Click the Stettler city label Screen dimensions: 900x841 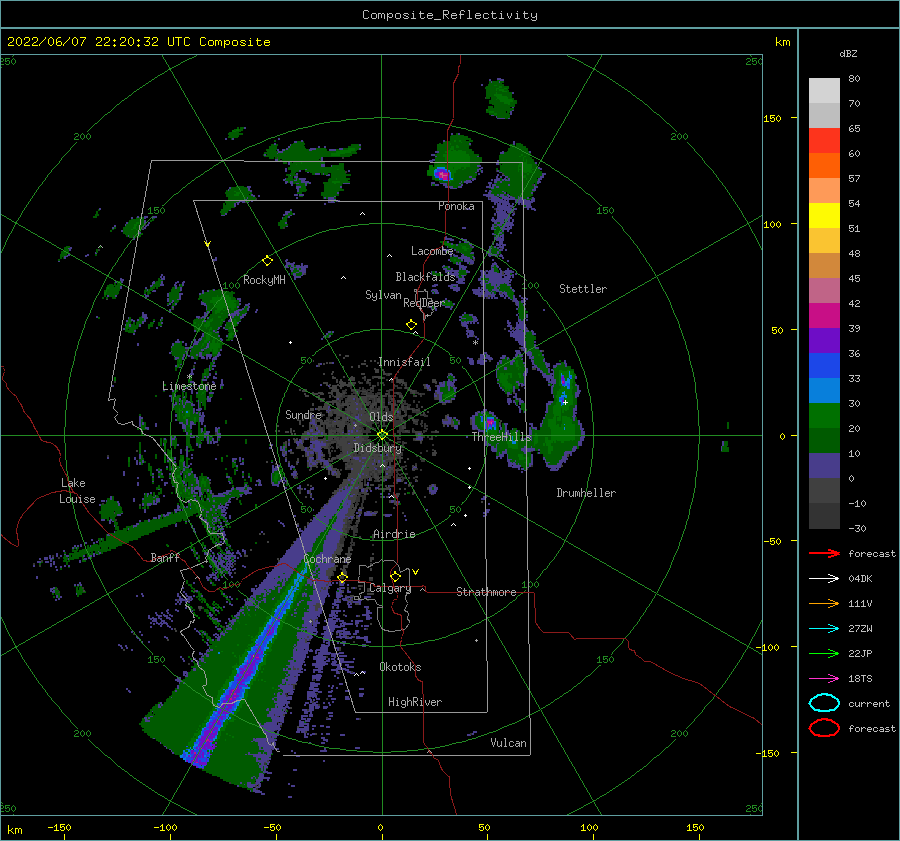pos(583,289)
